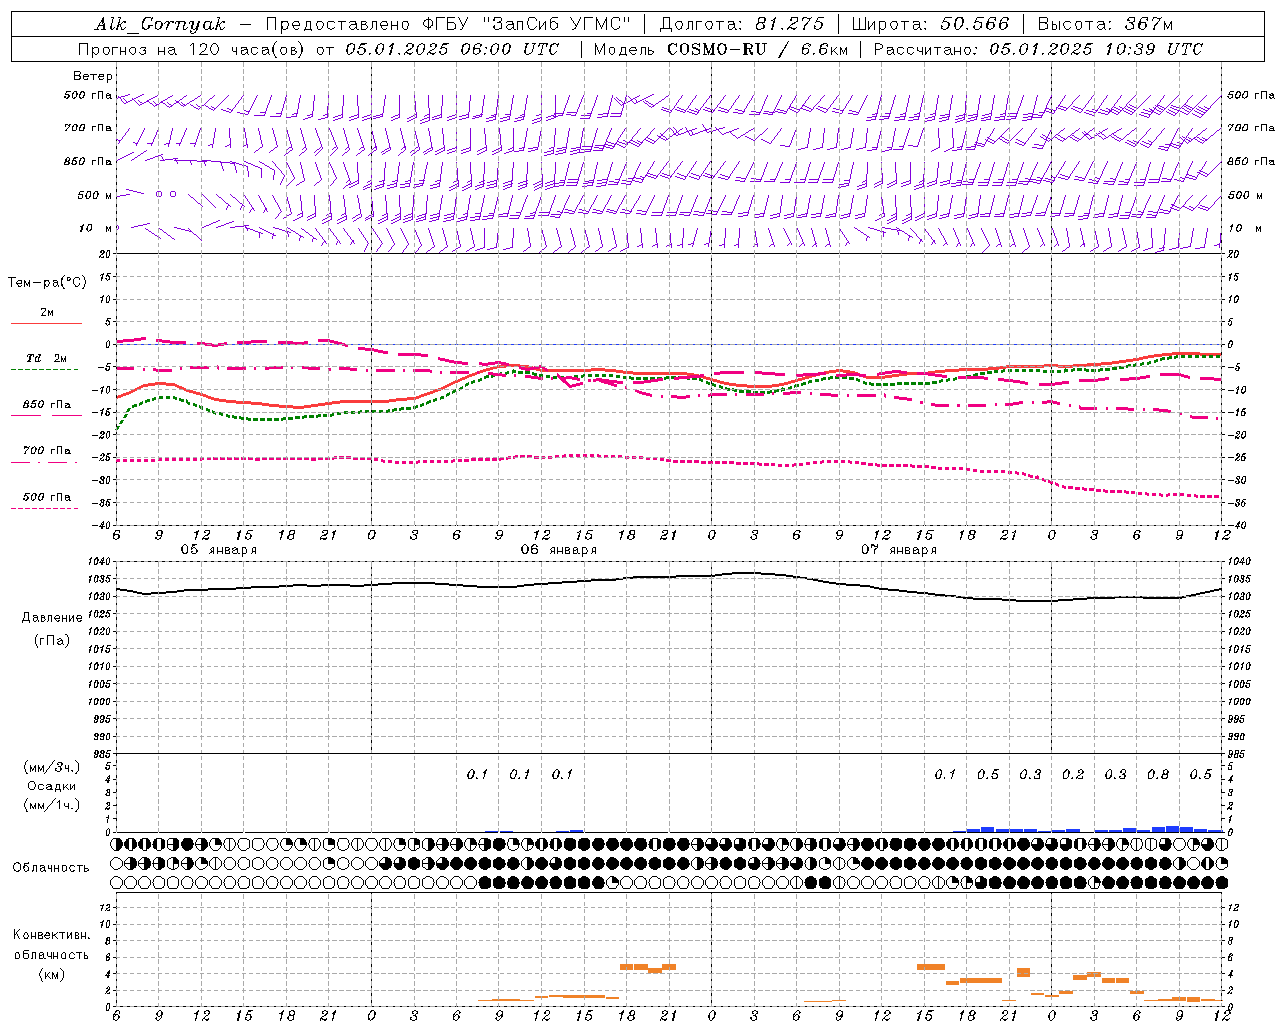The width and height of the screenshot is (1280, 1024).
Task: Click the Td 2м dew point legend entry
Action: (47, 358)
